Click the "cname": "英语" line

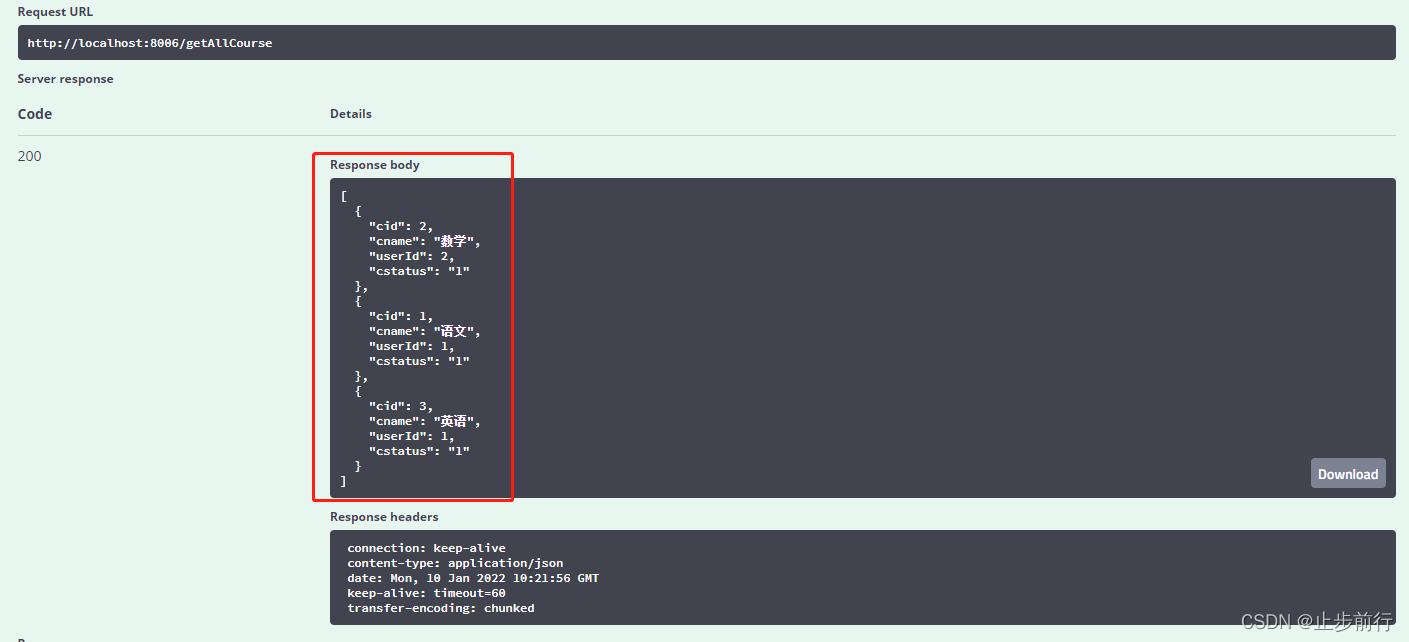point(425,421)
